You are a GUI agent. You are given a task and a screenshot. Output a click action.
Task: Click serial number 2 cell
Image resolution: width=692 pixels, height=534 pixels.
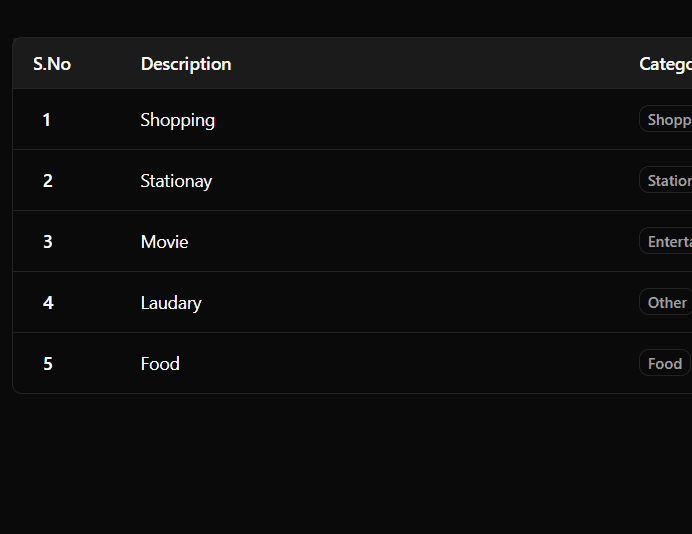48,181
